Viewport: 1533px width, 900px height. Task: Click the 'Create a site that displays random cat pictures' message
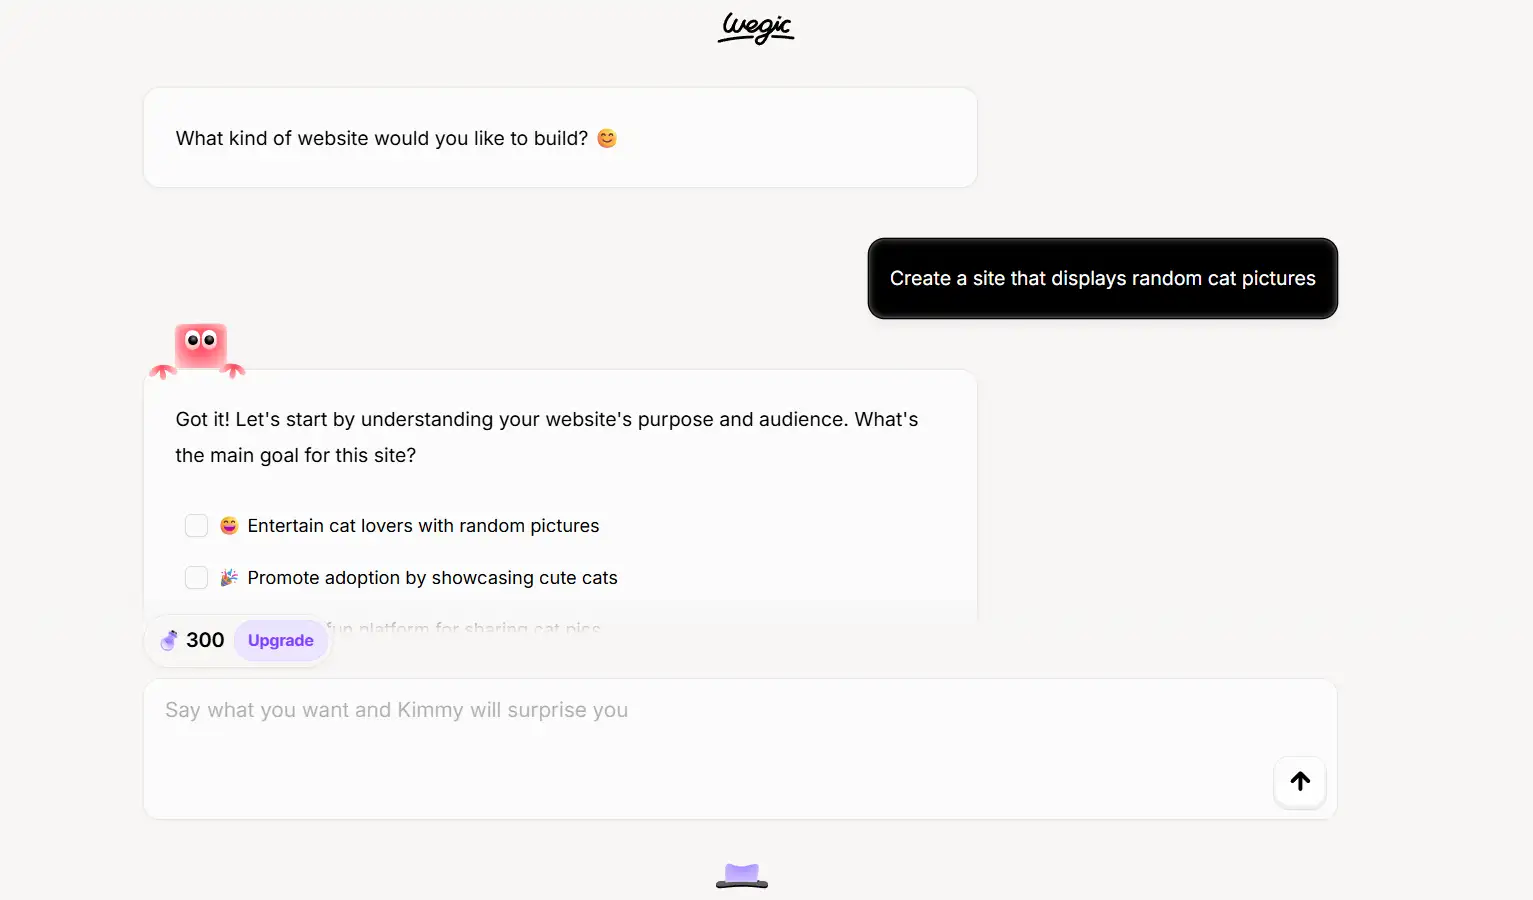[1103, 279]
